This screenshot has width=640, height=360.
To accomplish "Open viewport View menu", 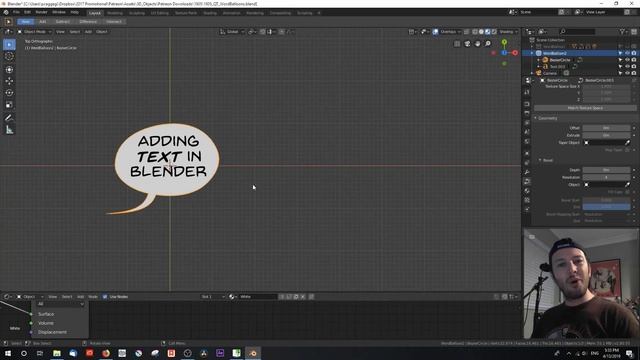I will (x=60, y=31).
